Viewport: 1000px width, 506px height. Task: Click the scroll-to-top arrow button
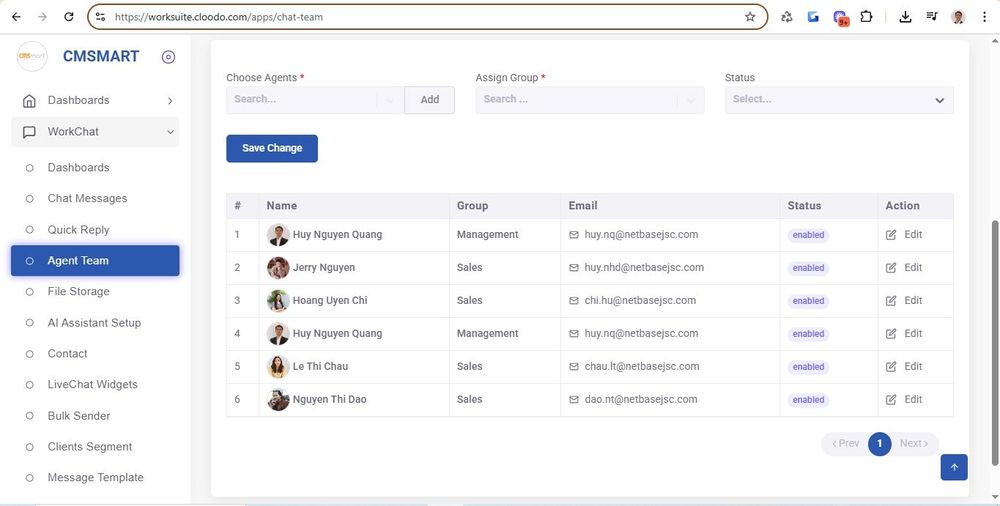coord(954,467)
